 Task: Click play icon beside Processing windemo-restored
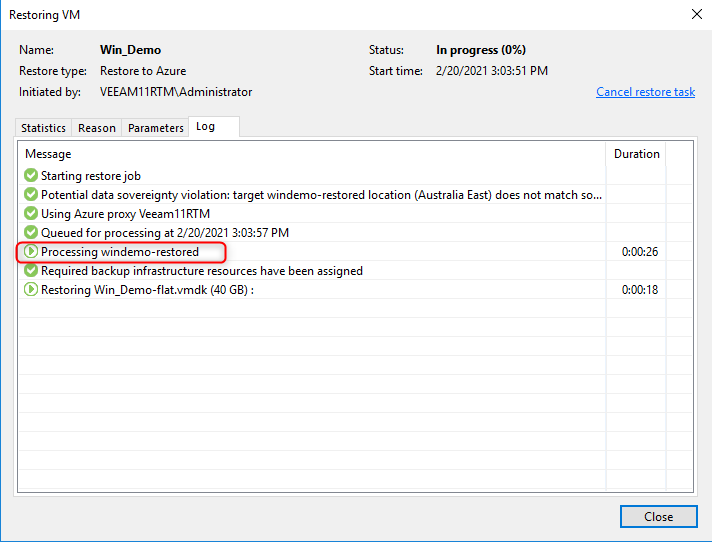[x=31, y=252]
